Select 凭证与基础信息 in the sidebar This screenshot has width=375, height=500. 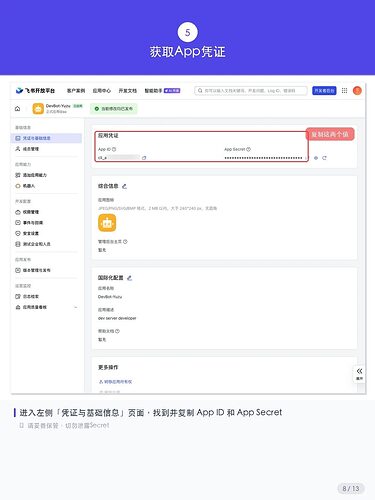pyautogui.click(x=46, y=138)
